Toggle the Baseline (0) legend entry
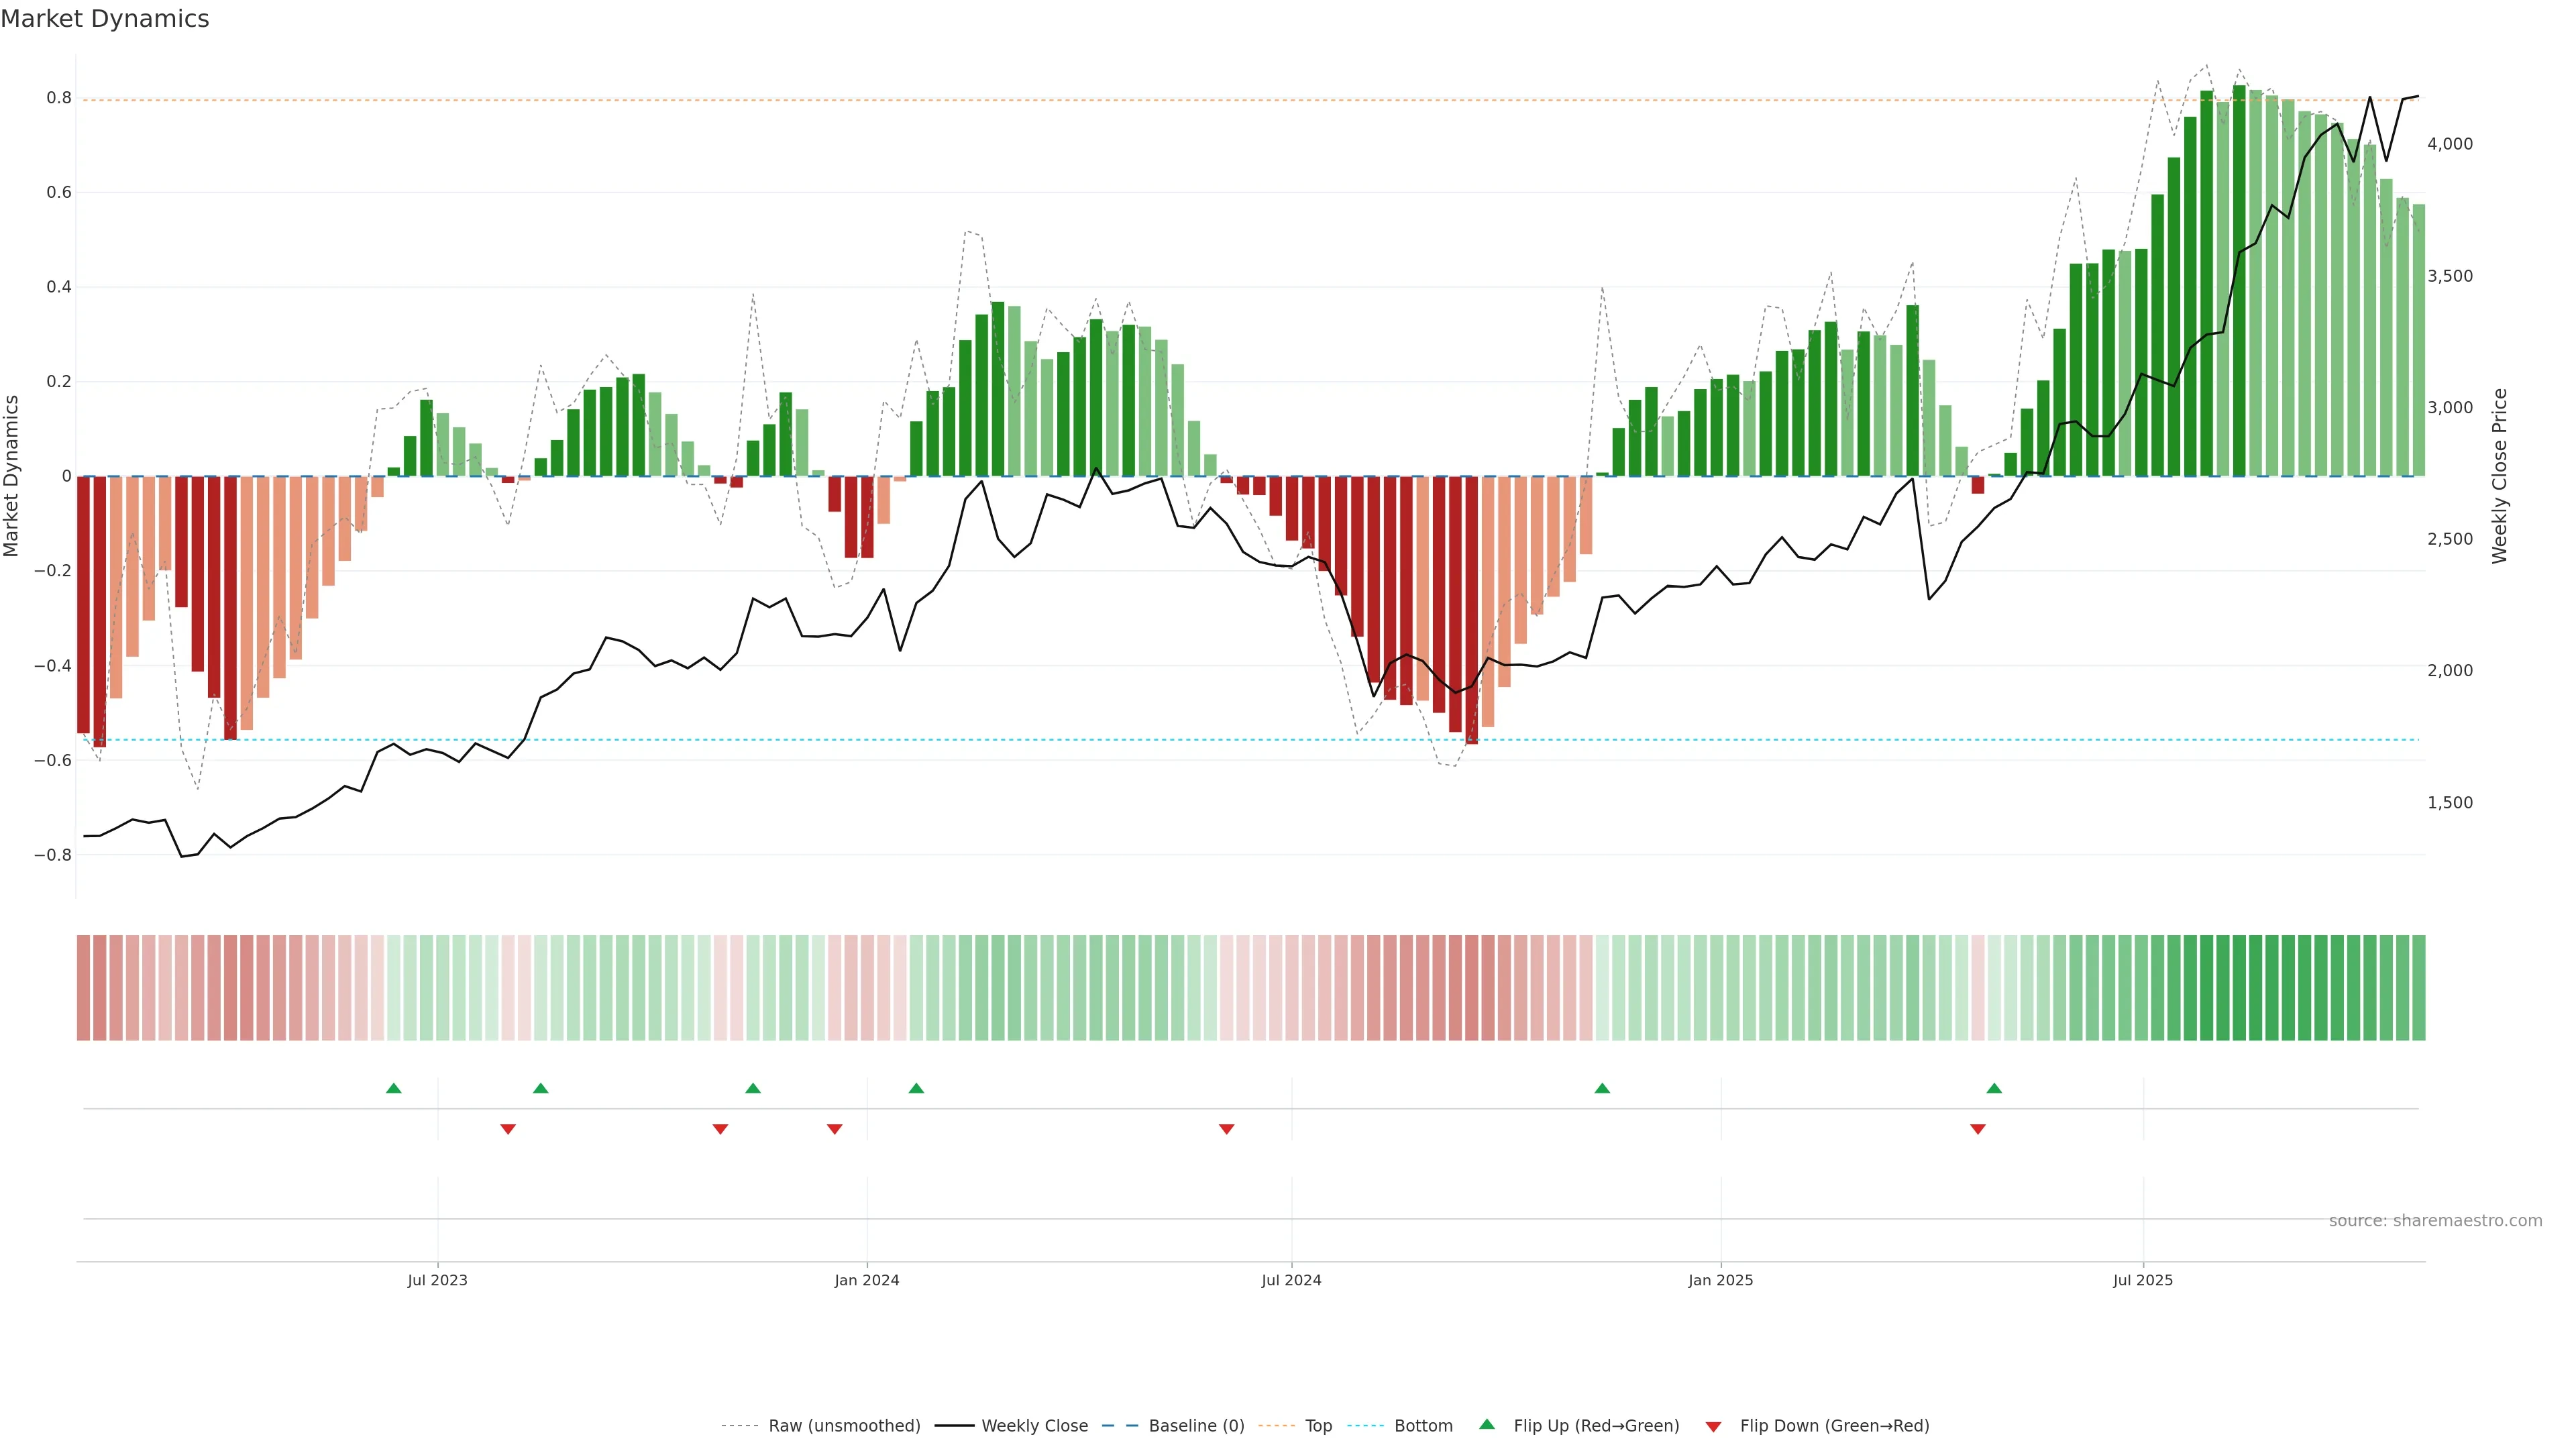The height and width of the screenshot is (1449, 2576). [x=1196, y=1426]
